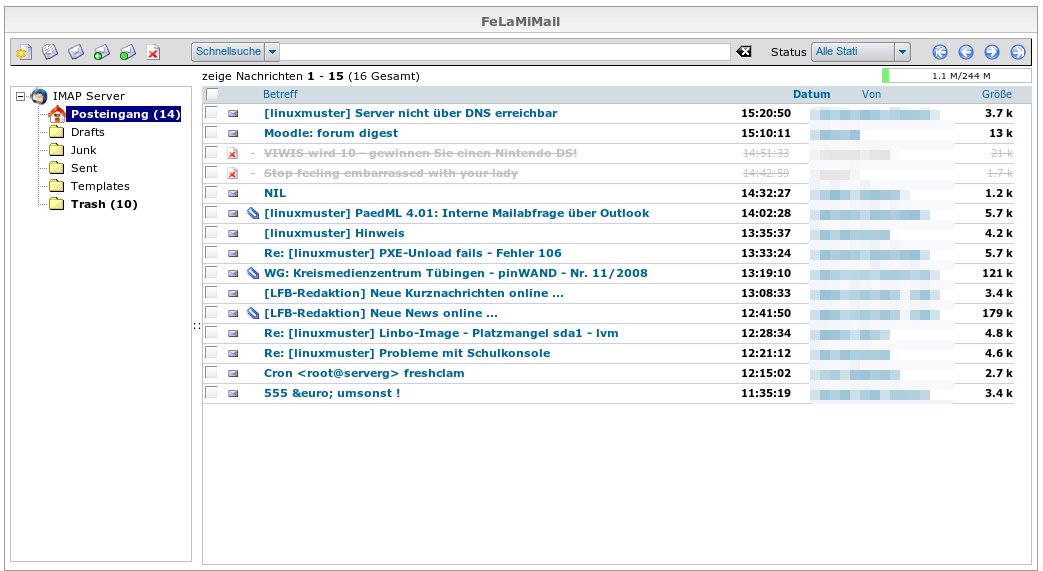Select checkbox for the 'NIL' message

click(x=211, y=193)
